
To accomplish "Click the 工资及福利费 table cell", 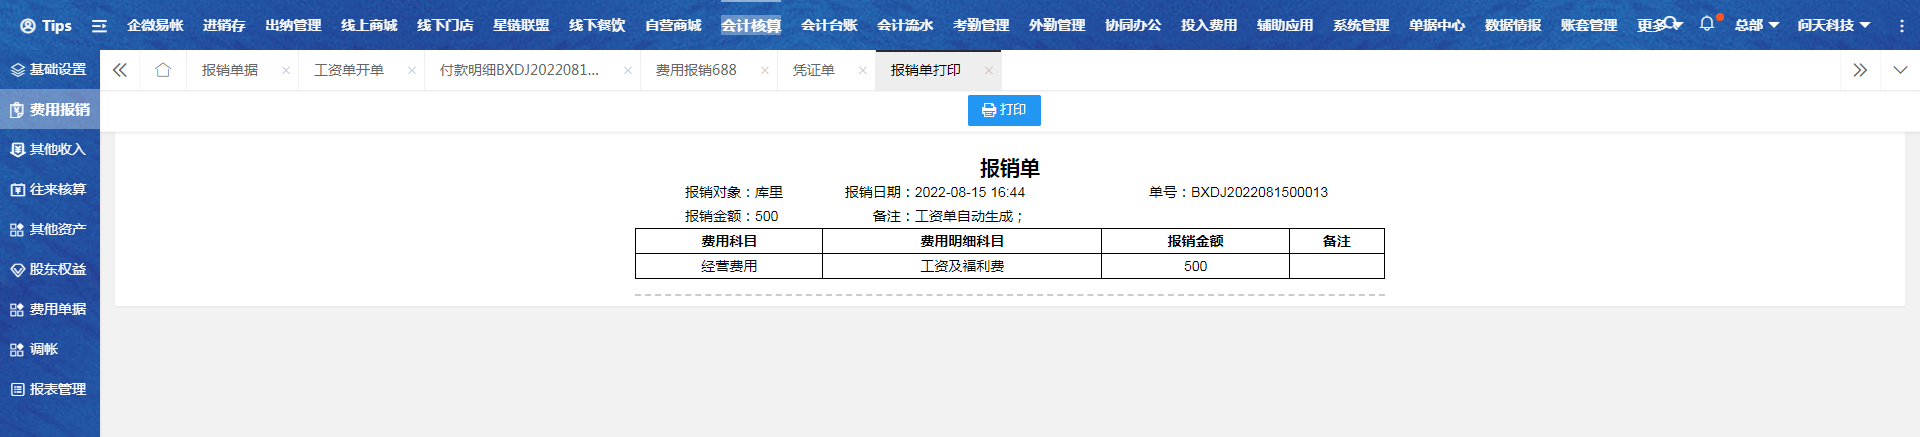I will [x=961, y=266].
